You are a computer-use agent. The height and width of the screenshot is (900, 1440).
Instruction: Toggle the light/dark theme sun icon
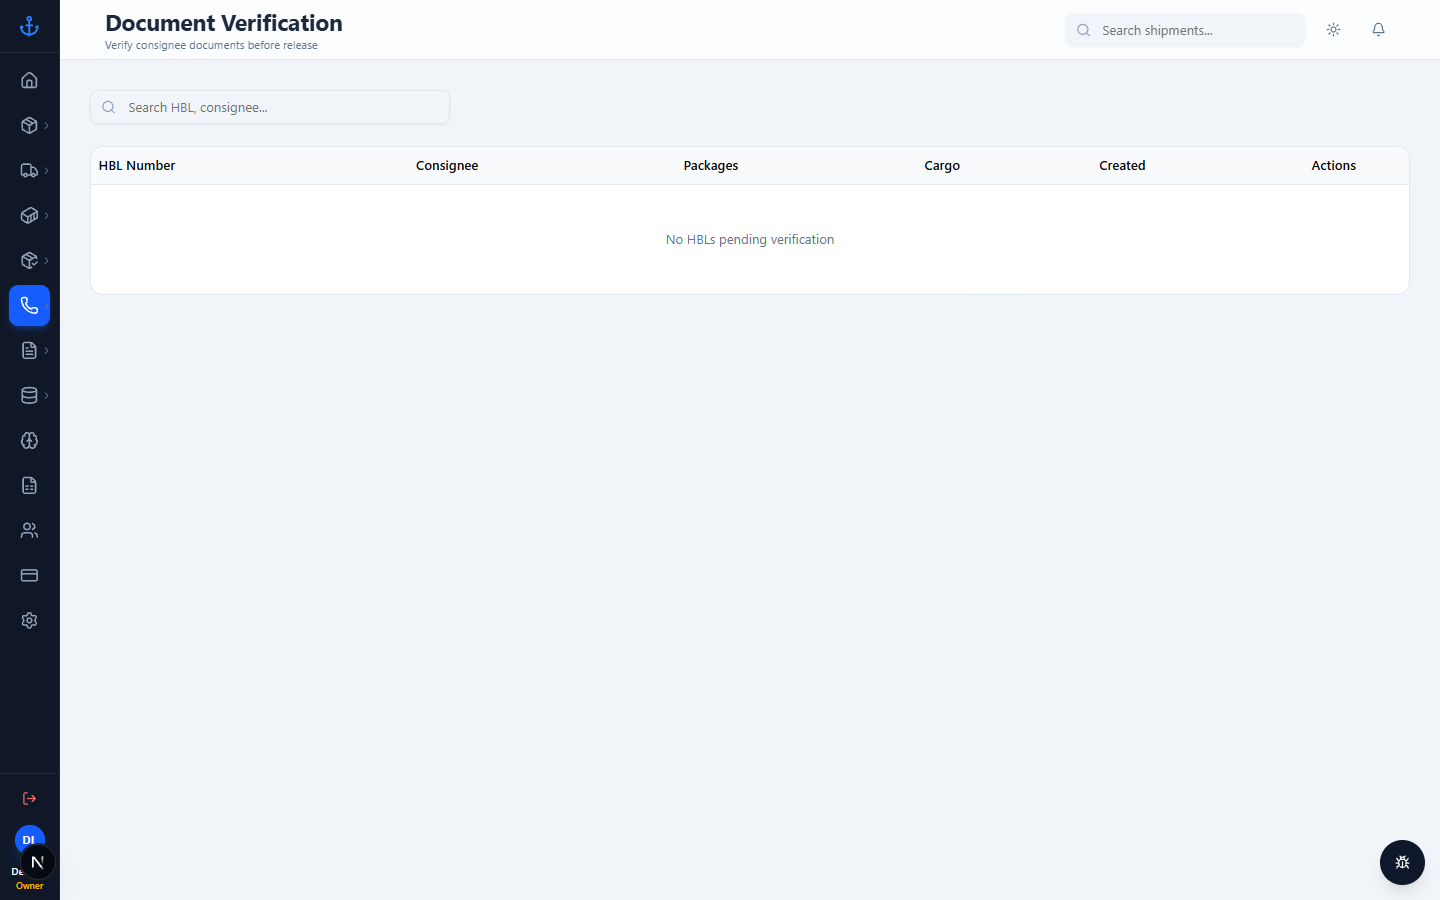click(x=1333, y=30)
